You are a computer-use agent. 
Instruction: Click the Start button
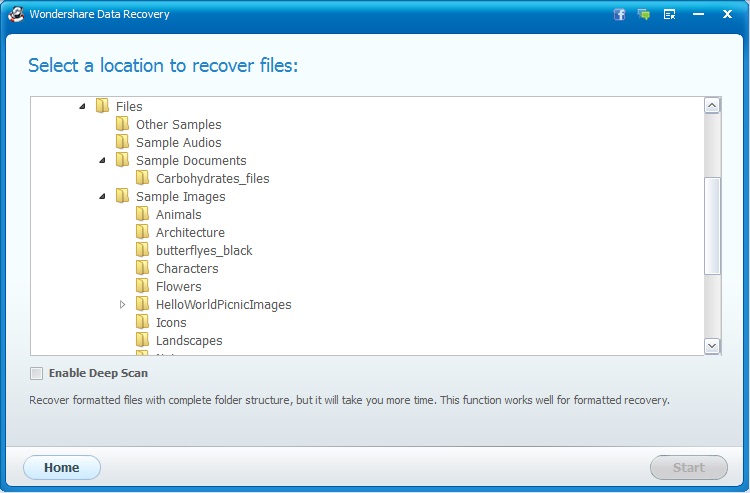[x=689, y=467]
